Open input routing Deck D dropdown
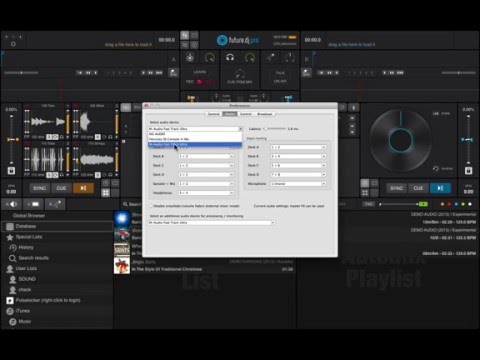480x360 pixels. pos(298,174)
